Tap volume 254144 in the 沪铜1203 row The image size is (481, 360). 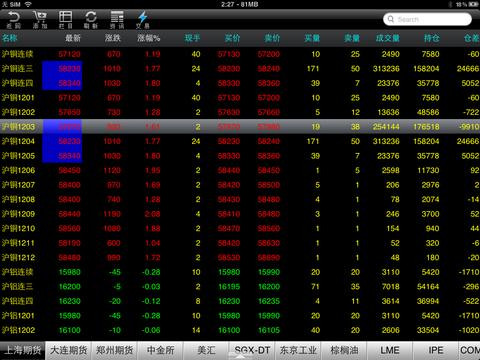tap(386, 127)
